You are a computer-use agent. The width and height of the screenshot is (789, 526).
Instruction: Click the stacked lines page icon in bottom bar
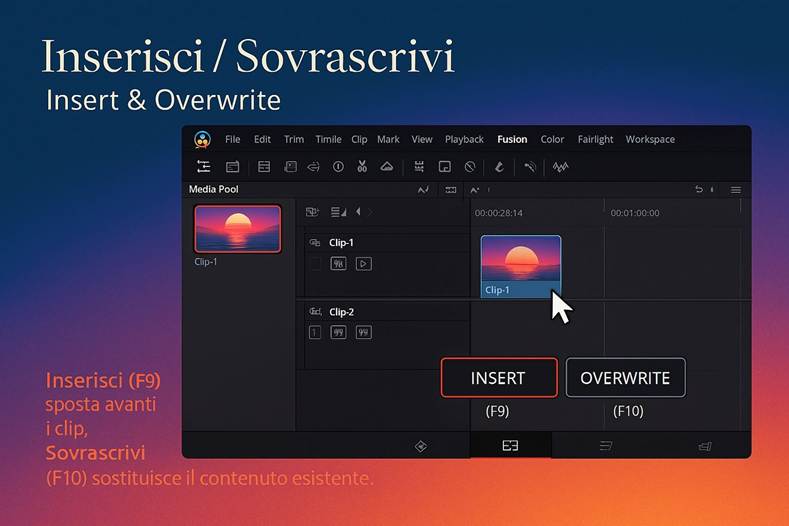[x=606, y=445]
